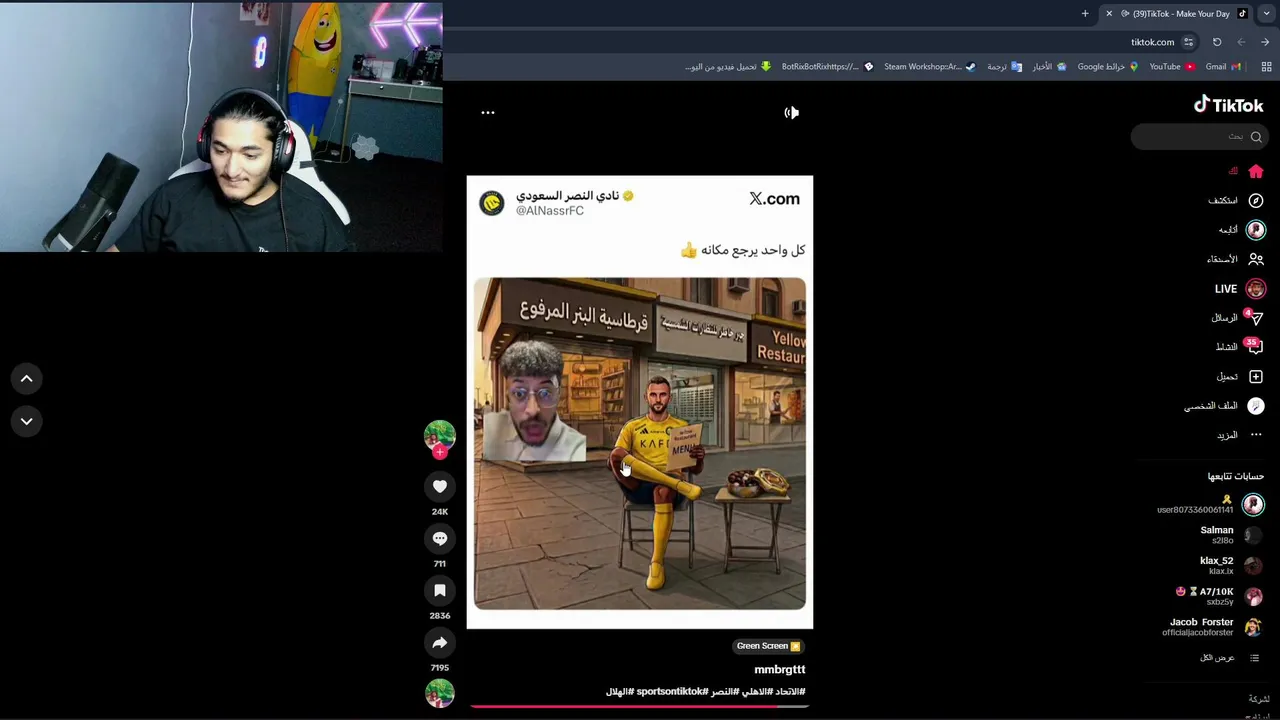Open Messages with the paper plane icon
The width and height of the screenshot is (1280, 720).
(1238, 318)
